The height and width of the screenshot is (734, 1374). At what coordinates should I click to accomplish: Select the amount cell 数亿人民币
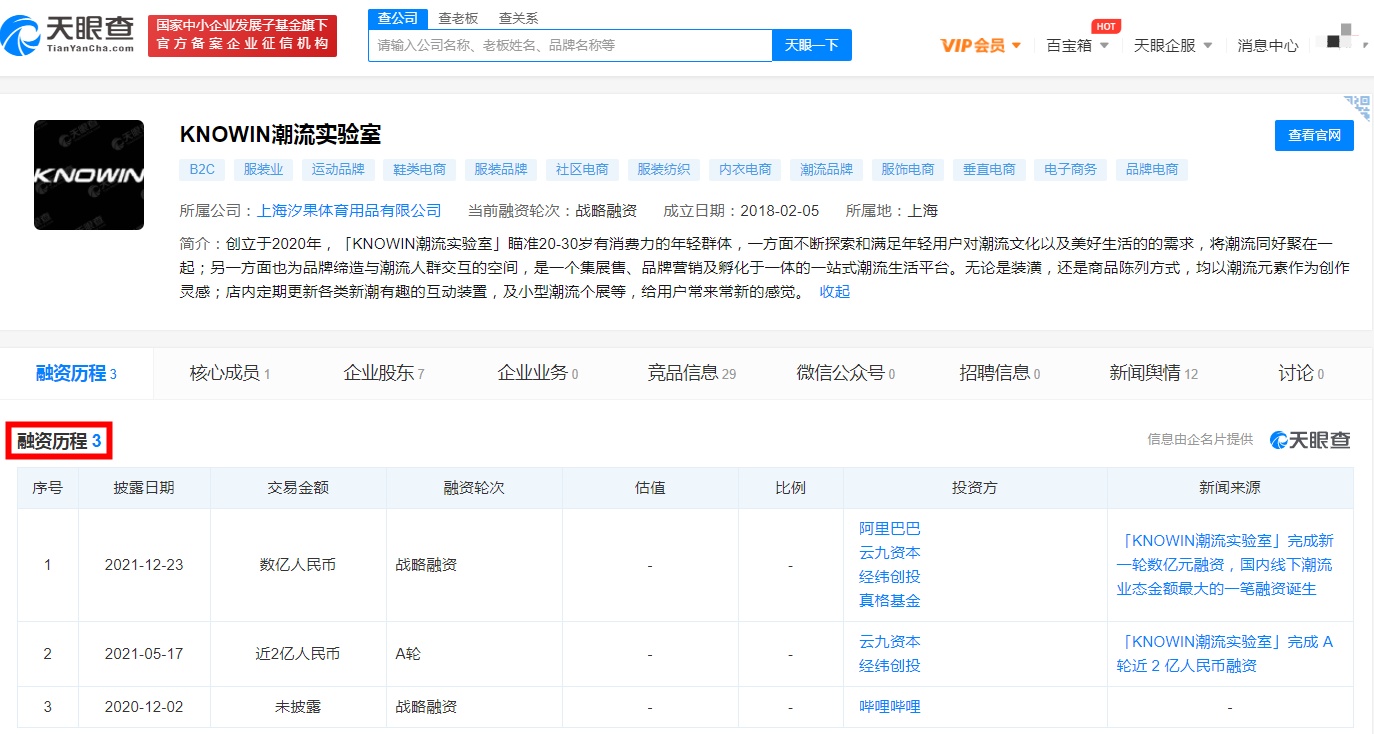pyautogui.click(x=298, y=565)
